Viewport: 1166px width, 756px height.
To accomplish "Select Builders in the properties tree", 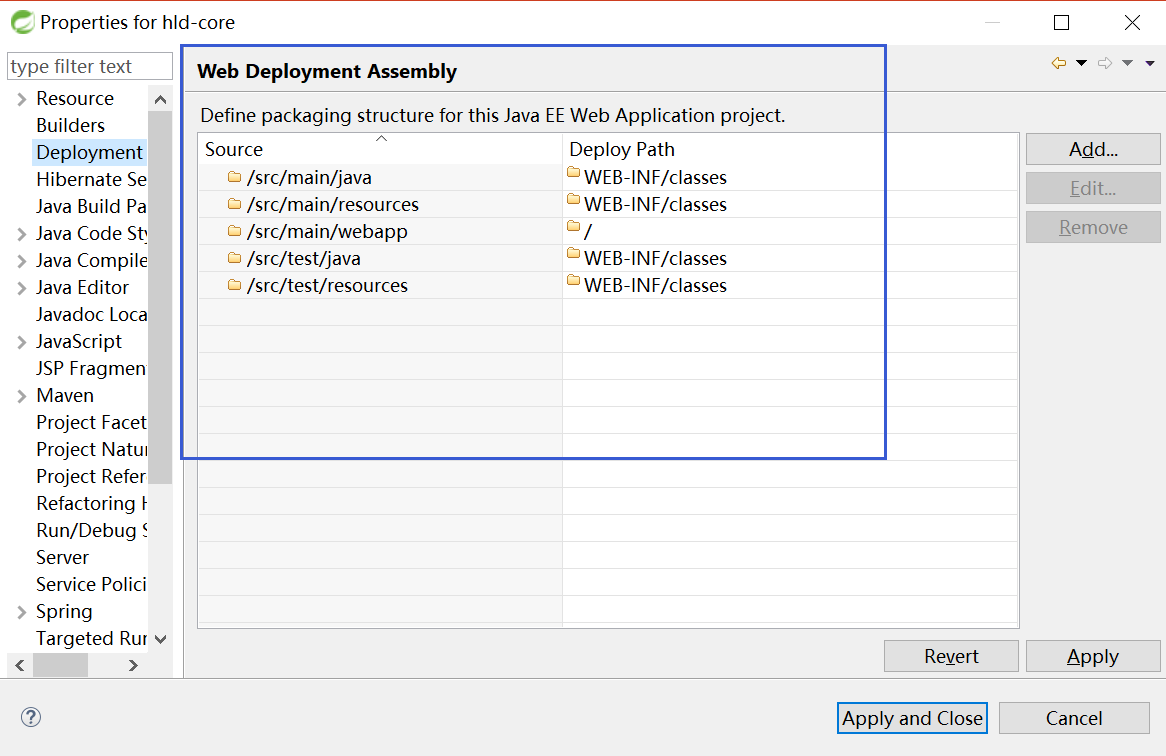I will pyautogui.click(x=70, y=125).
